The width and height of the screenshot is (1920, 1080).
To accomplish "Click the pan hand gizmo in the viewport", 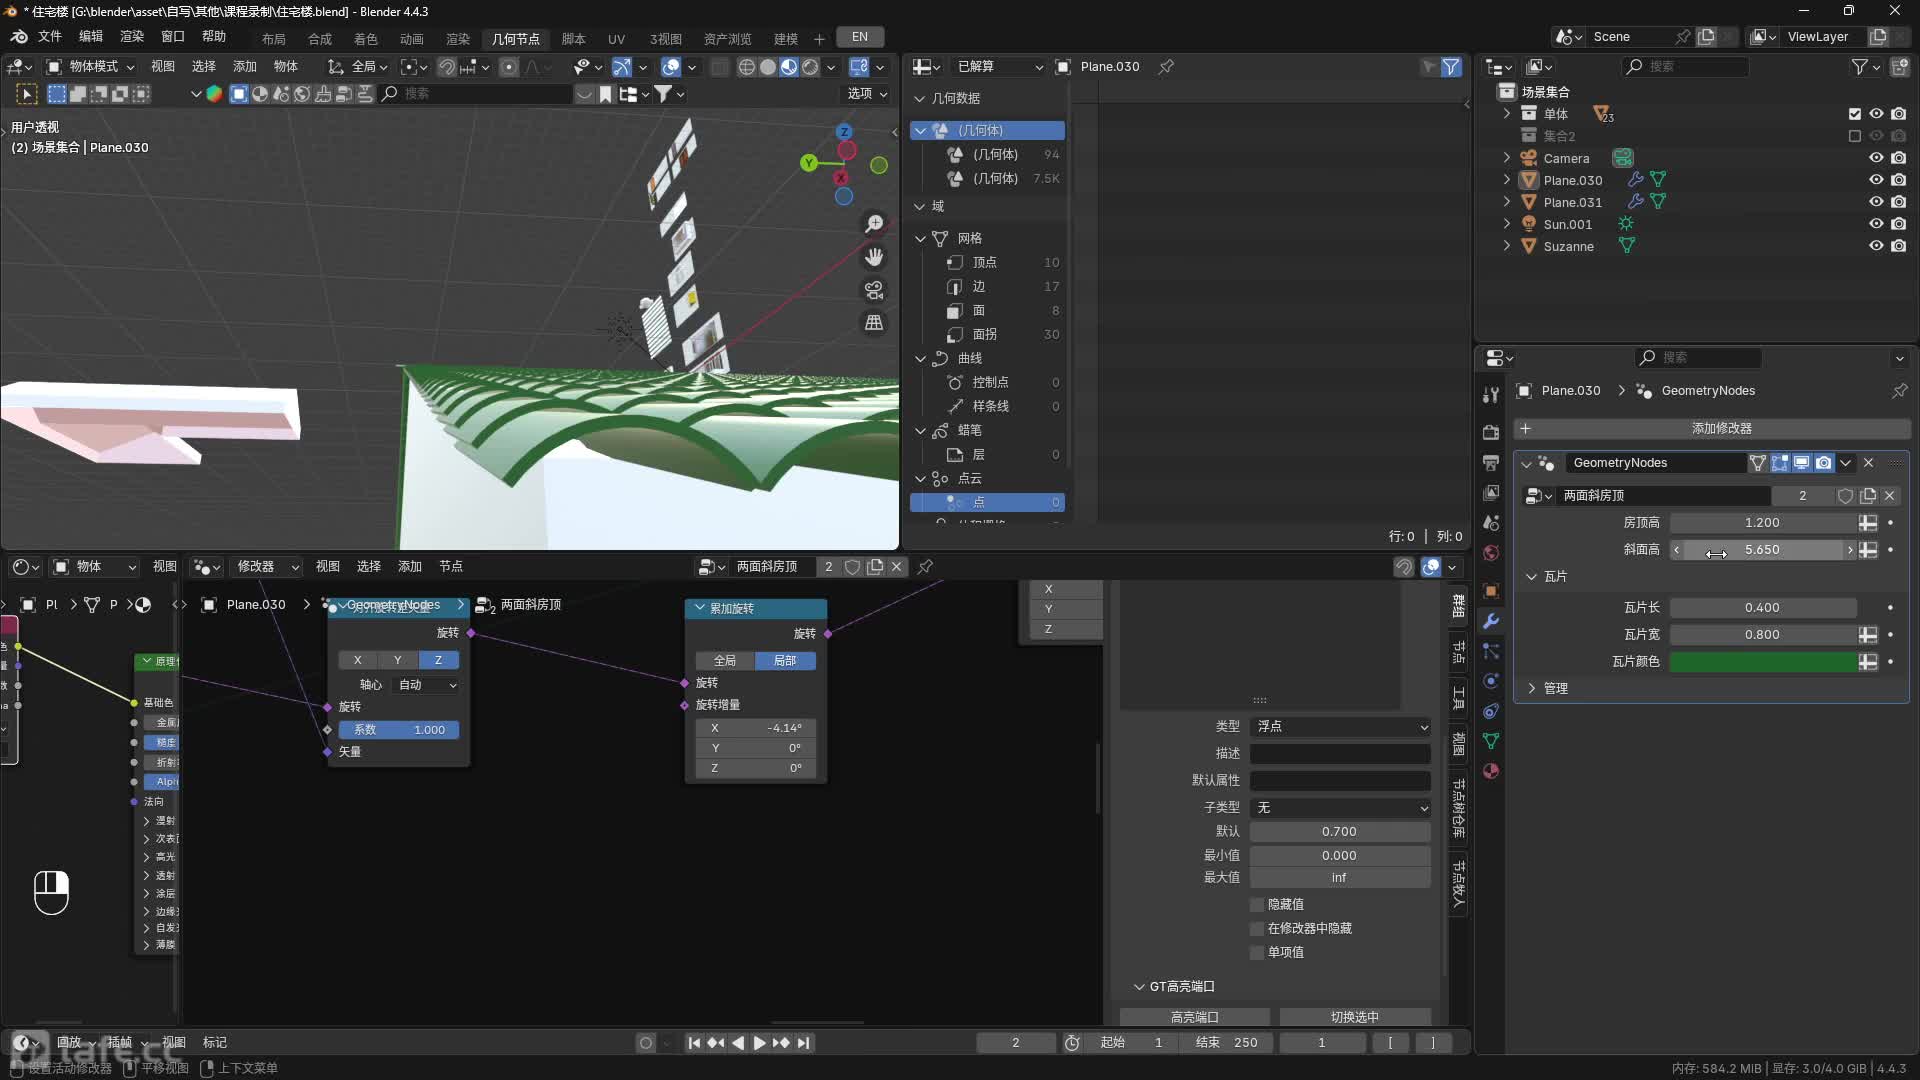I will click(x=874, y=257).
